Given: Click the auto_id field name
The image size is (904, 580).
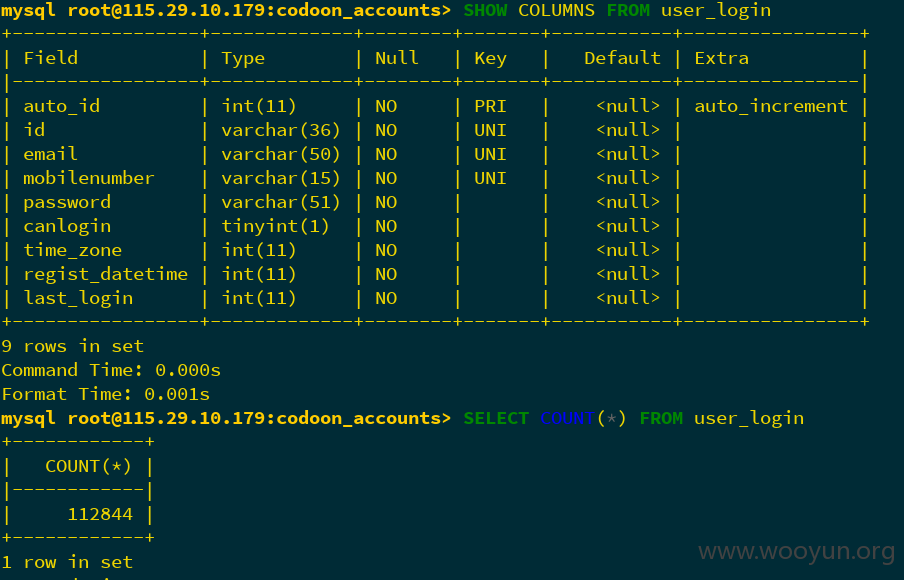Looking at the screenshot, I should pyautogui.click(x=62, y=106).
